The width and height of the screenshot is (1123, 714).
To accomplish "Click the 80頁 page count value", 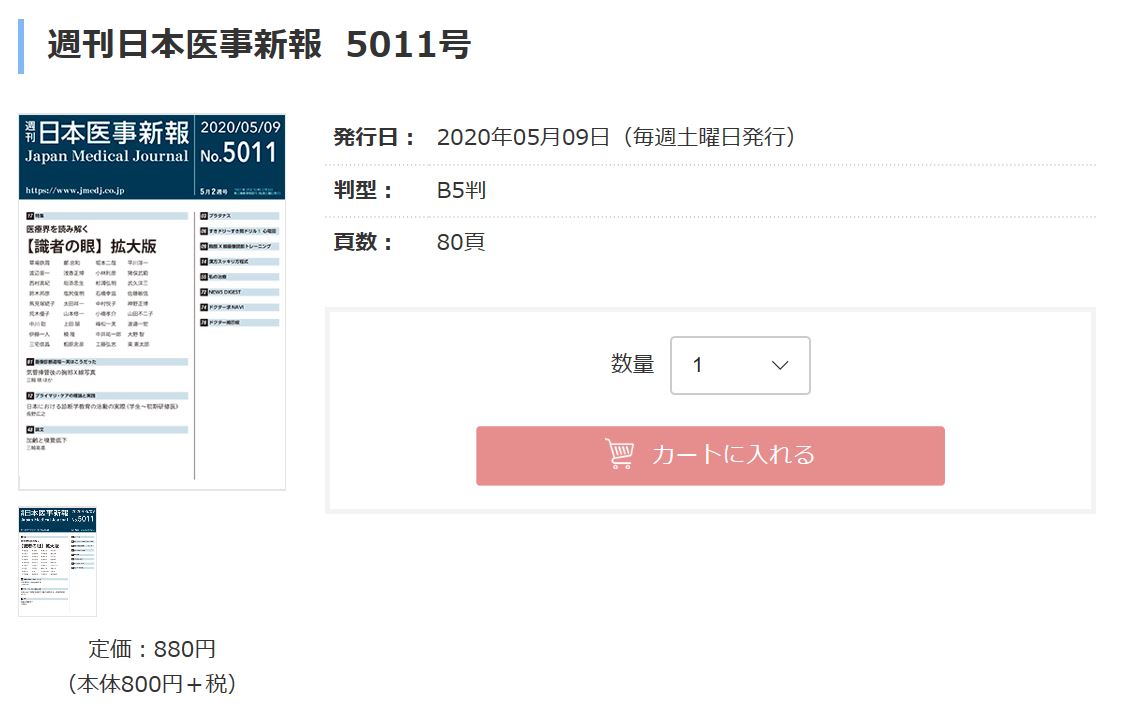I will point(461,242).
